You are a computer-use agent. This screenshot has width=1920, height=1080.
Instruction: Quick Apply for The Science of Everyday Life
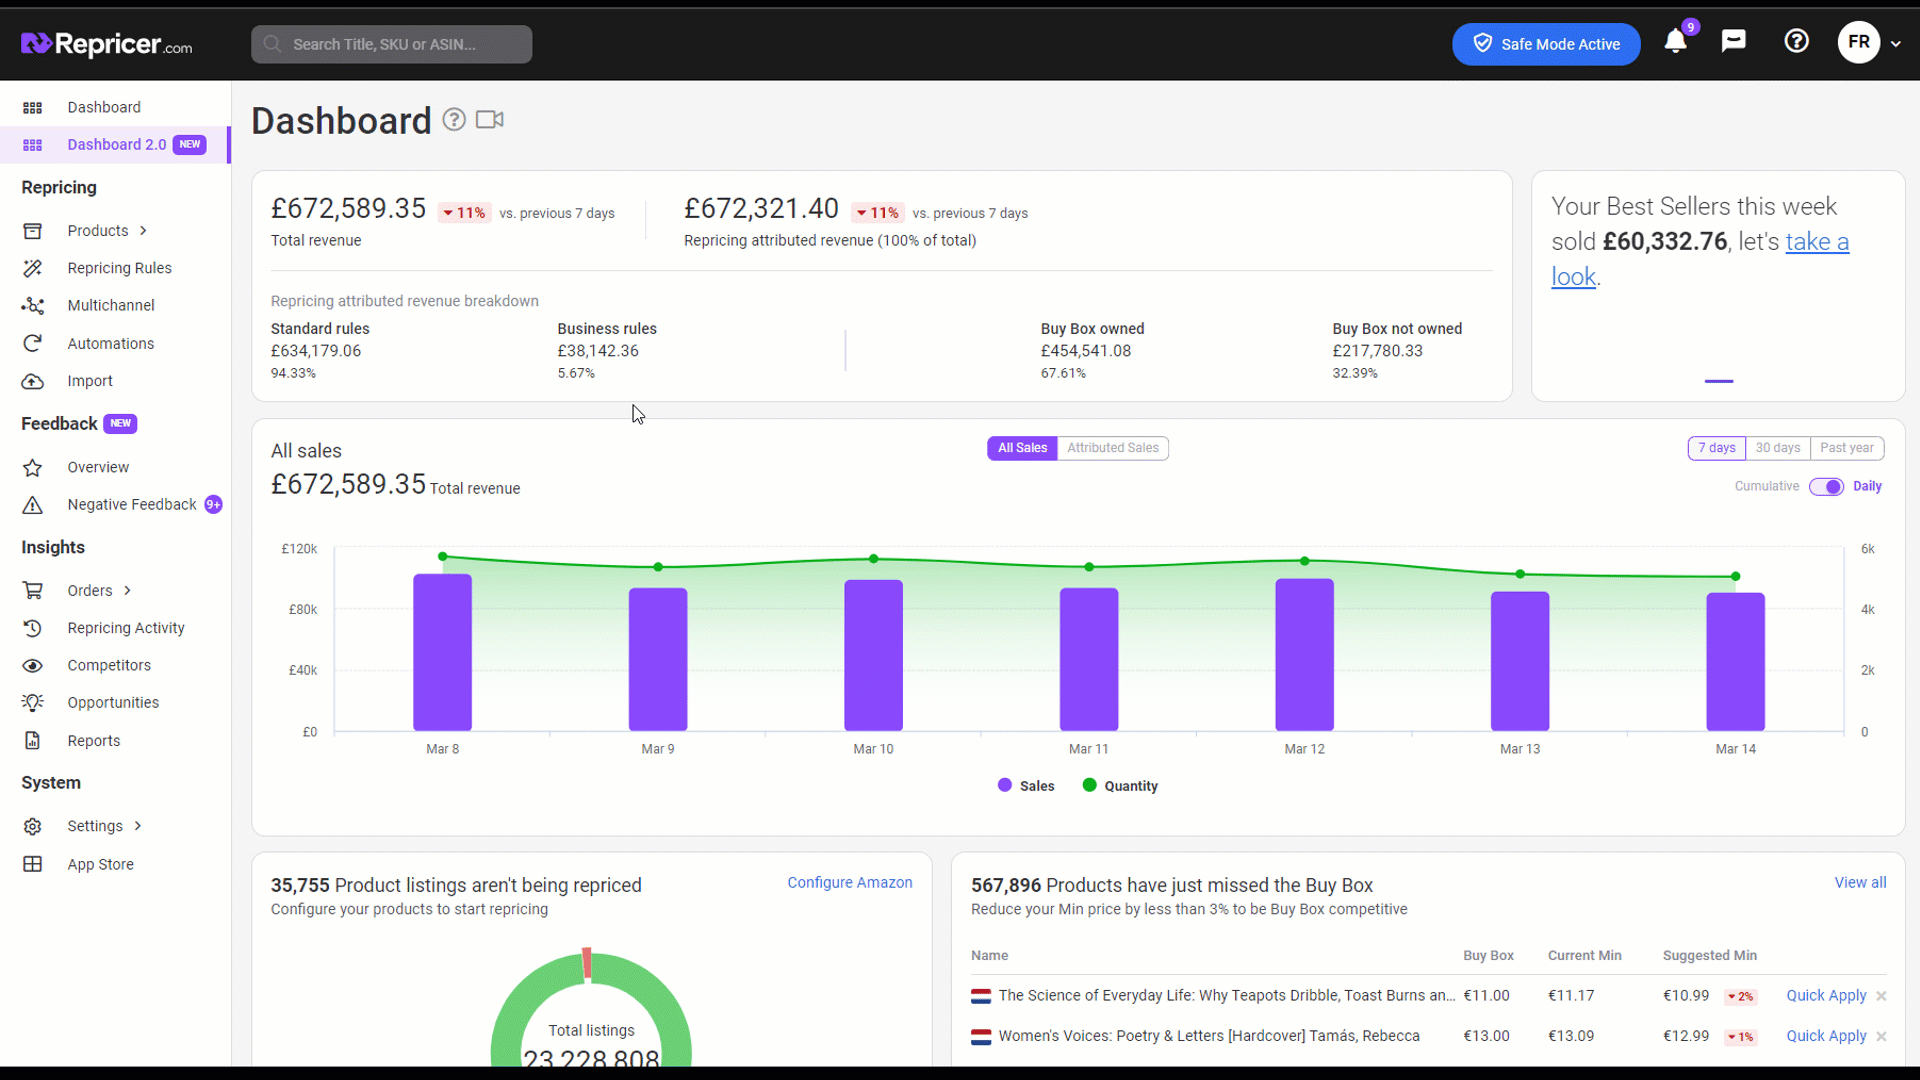point(1826,996)
